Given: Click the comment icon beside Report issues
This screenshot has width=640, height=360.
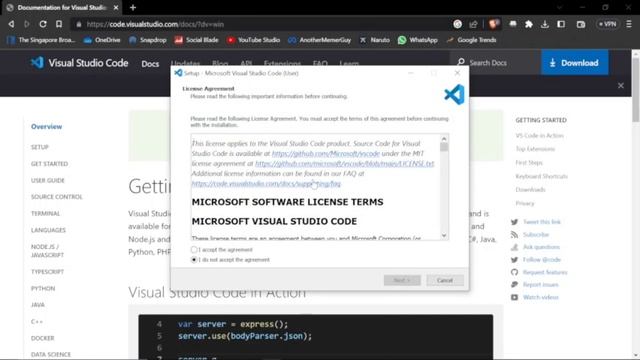Looking at the screenshot, I should coord(514,284).
